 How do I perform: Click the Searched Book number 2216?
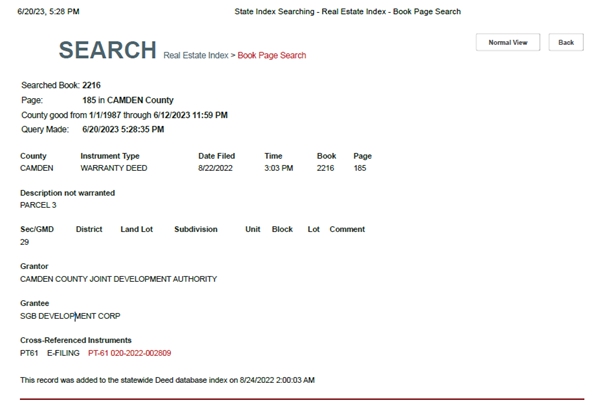91,85
